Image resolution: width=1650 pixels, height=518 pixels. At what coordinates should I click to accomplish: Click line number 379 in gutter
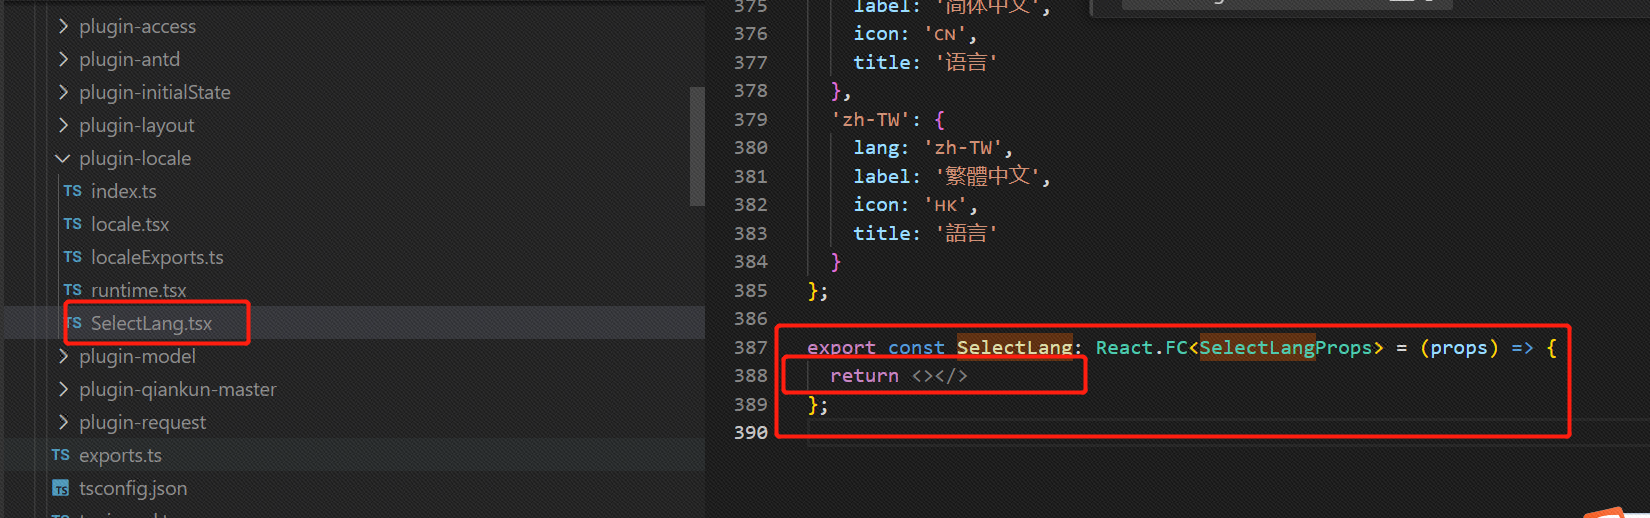[x=751, y=119]
